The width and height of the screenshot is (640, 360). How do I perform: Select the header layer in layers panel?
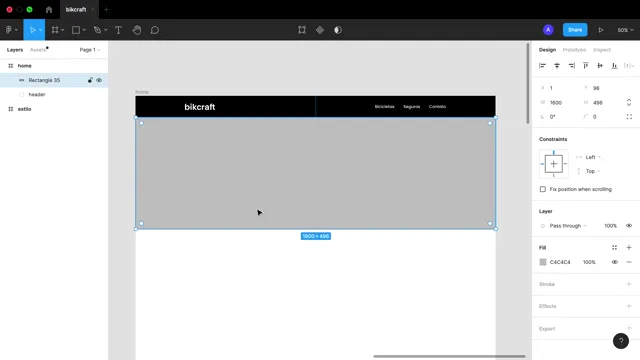(37, 95)
